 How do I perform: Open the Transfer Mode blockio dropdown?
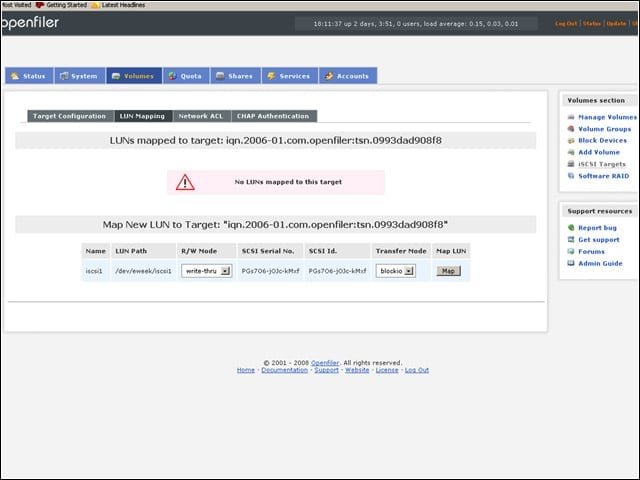396,271
